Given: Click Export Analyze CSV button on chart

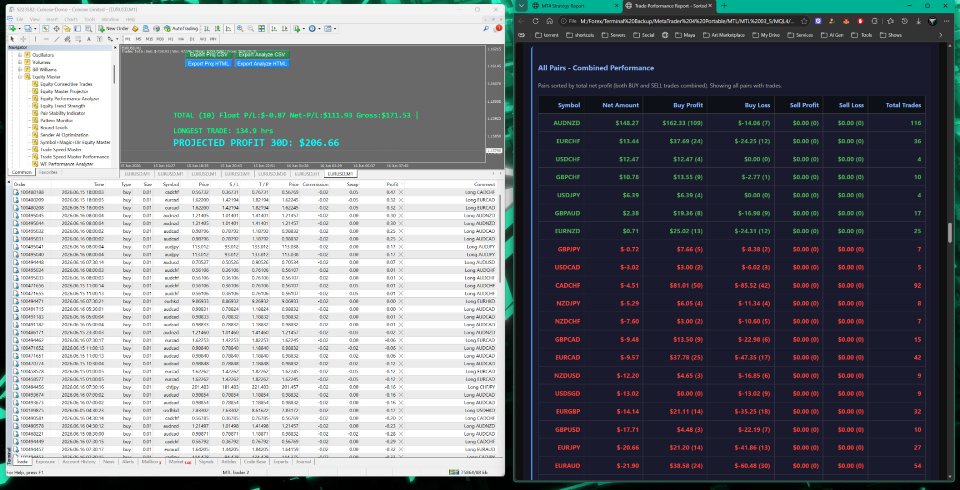Looking at the screenshot, I should pyautogui.click(x=262, y=55).
